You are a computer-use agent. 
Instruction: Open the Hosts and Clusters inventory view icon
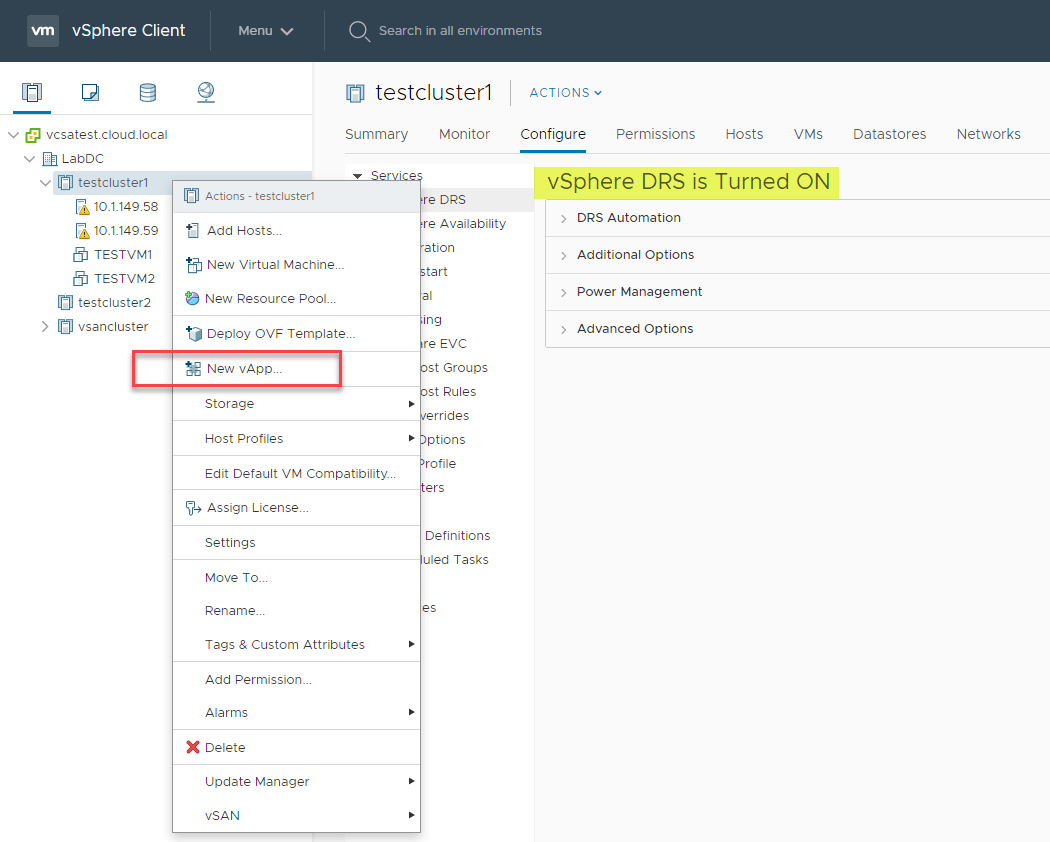[31, 92]
